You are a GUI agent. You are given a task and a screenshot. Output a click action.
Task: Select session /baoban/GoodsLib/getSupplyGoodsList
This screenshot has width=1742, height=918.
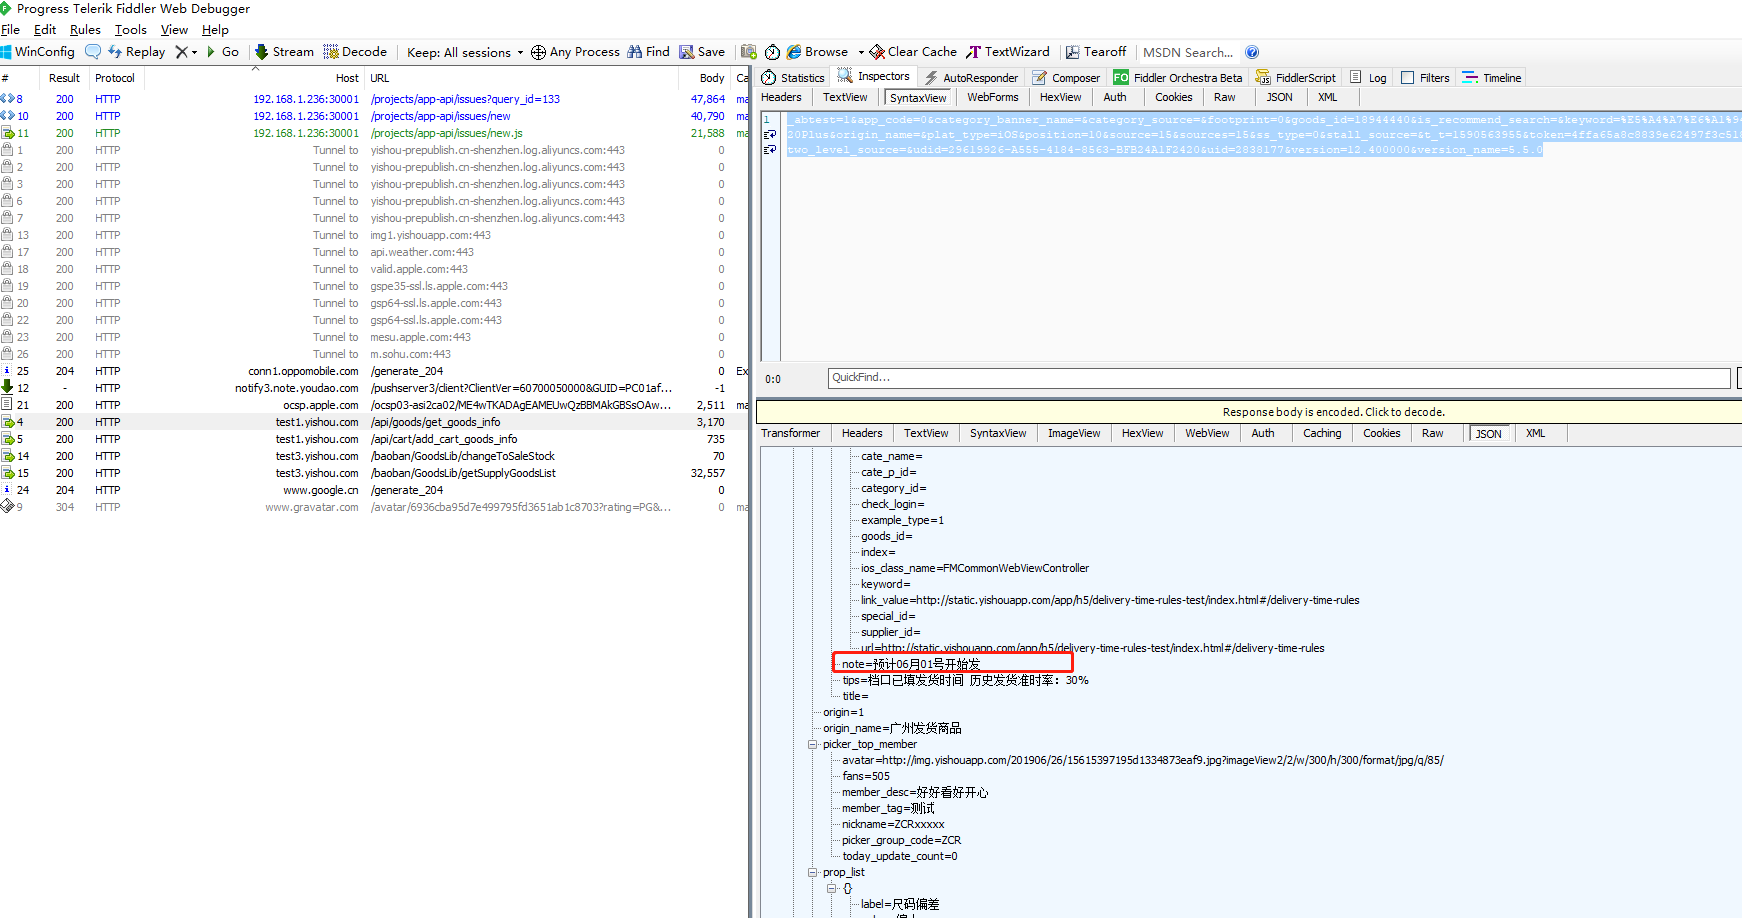[372, 473]
